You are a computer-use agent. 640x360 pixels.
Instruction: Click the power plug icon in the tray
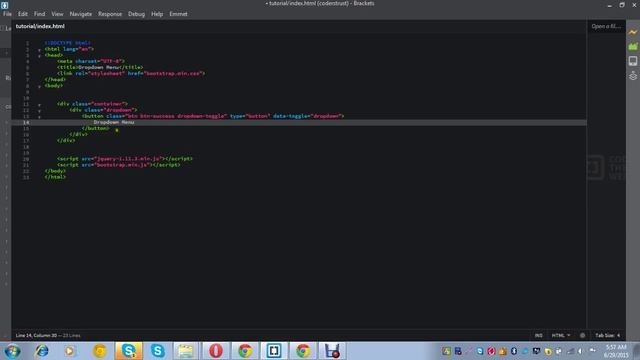click(x=592, y=350)
